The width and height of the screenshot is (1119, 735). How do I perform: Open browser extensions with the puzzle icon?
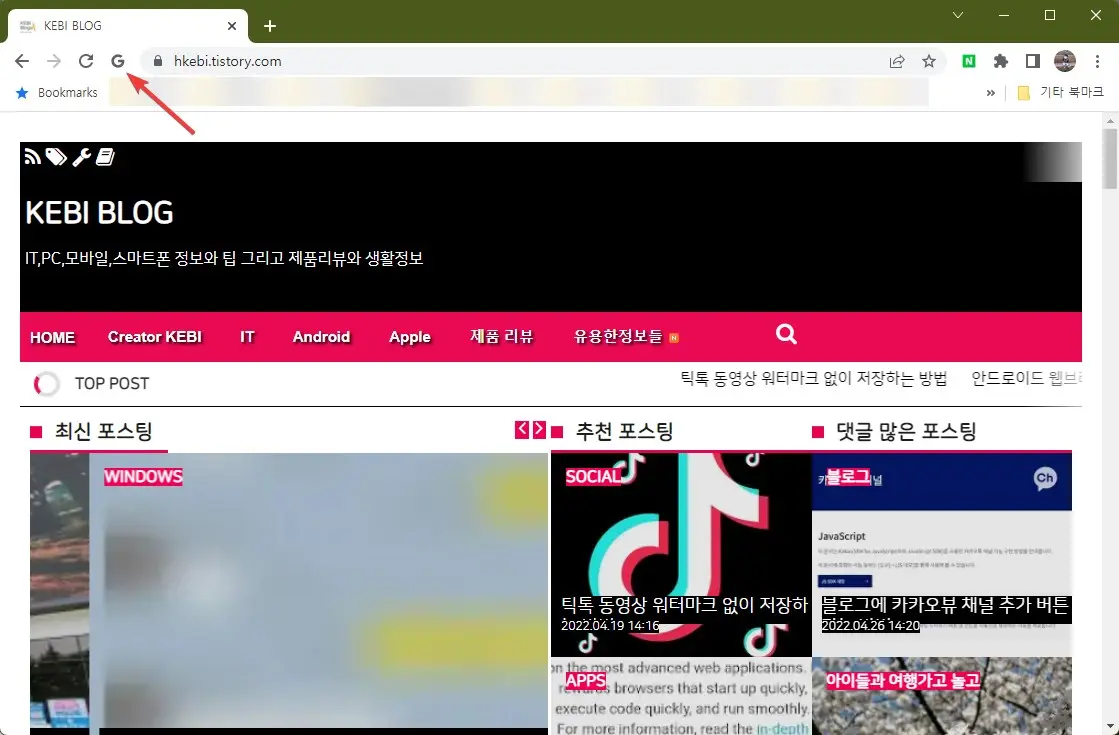coord(1000,61)
